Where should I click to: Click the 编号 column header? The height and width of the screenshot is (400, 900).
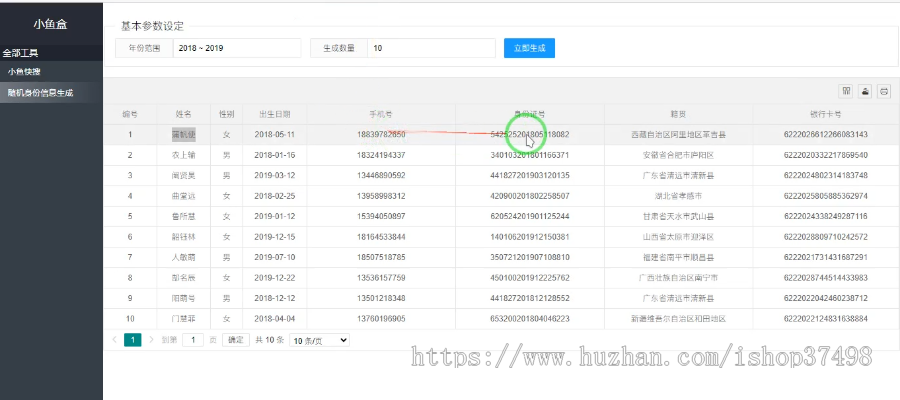tap(130, 114)
